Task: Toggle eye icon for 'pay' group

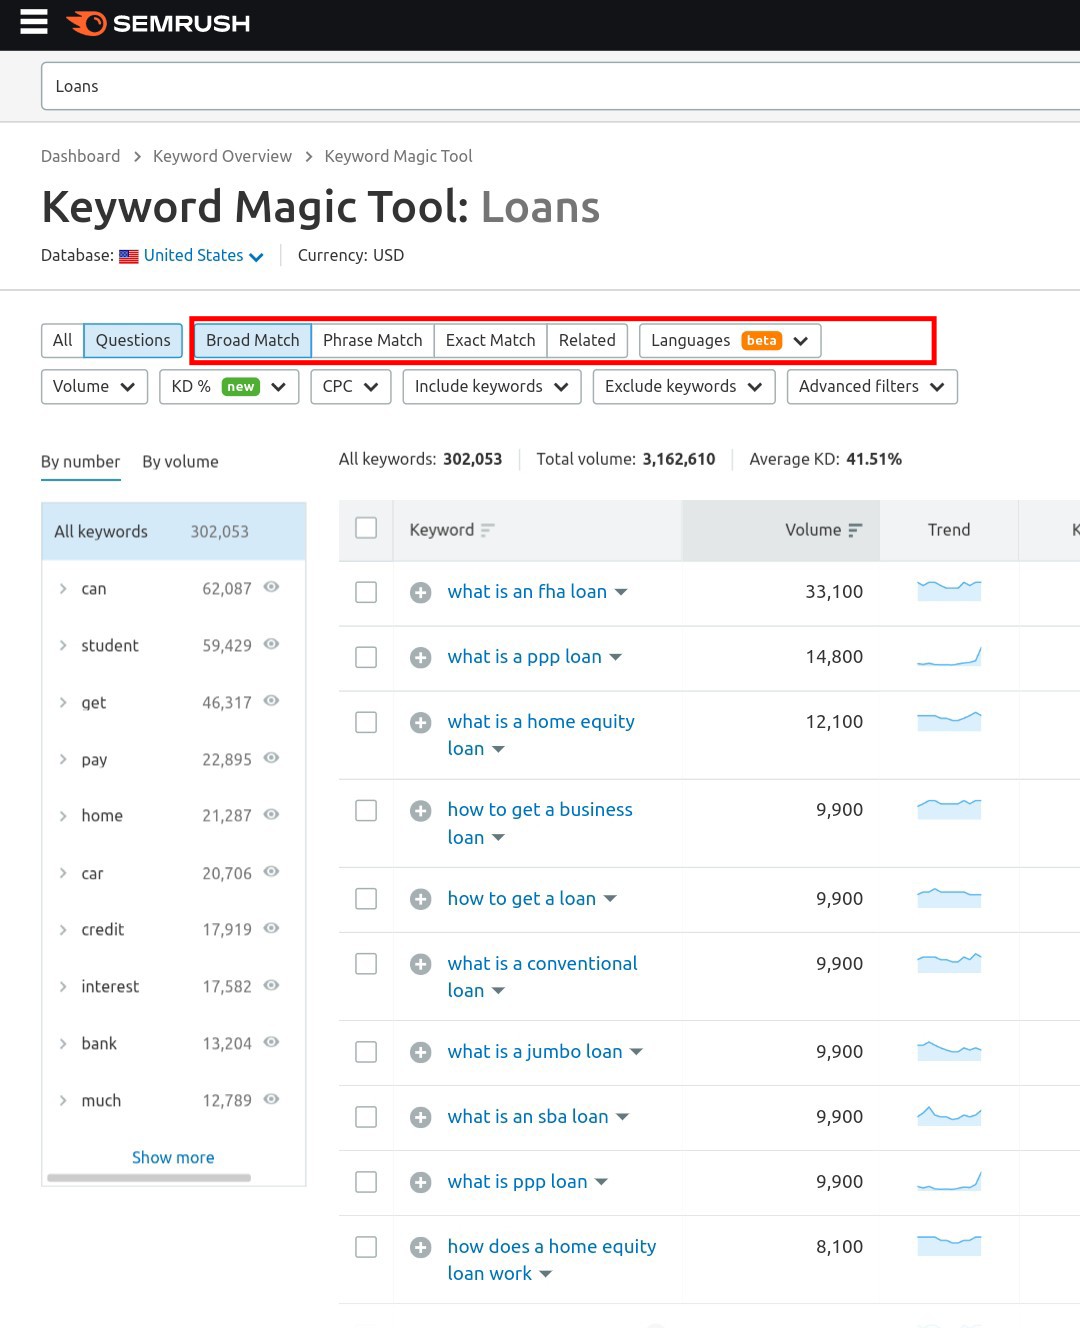Action: [271, 758]
